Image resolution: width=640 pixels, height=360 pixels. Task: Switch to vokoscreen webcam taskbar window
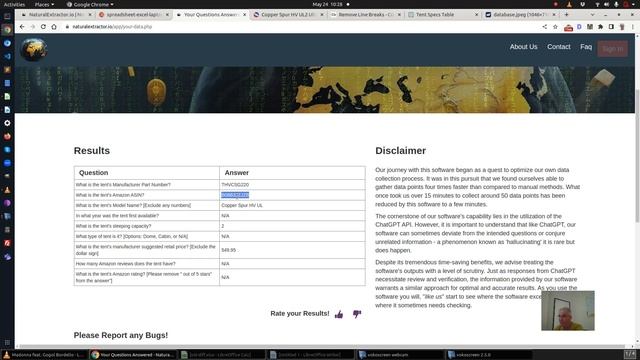coord(400,355)
